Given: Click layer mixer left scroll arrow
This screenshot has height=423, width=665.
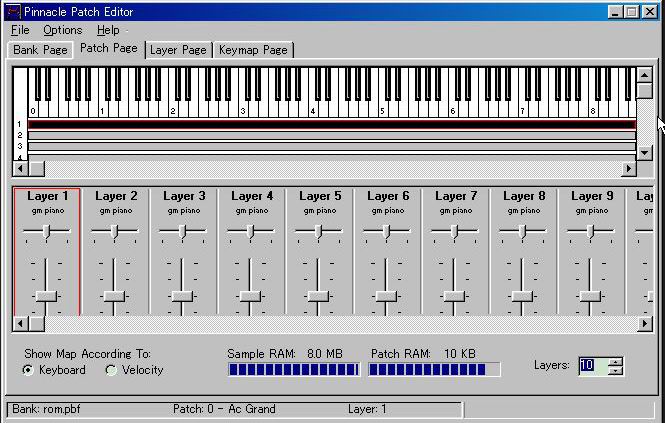Looking at the screenshot, I should 20,324.
